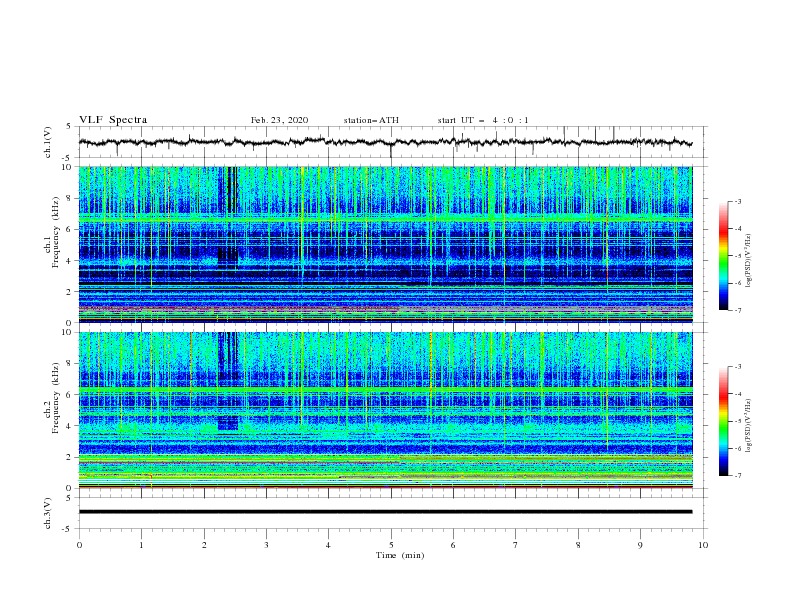This screenshot has height=612, width=792.
Task: Click the ch.2 frequency axis tick 6
Action: (69, 395)
